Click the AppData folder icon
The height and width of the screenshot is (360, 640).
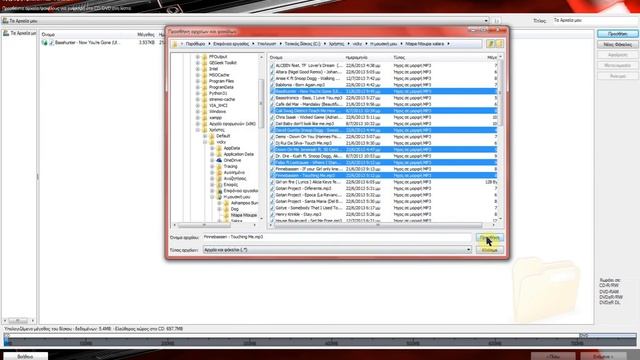pos(219,148)
